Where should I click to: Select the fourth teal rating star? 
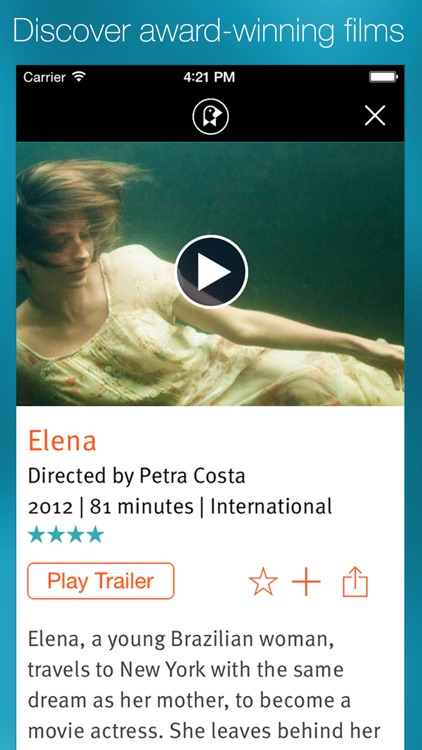(94, 534)
